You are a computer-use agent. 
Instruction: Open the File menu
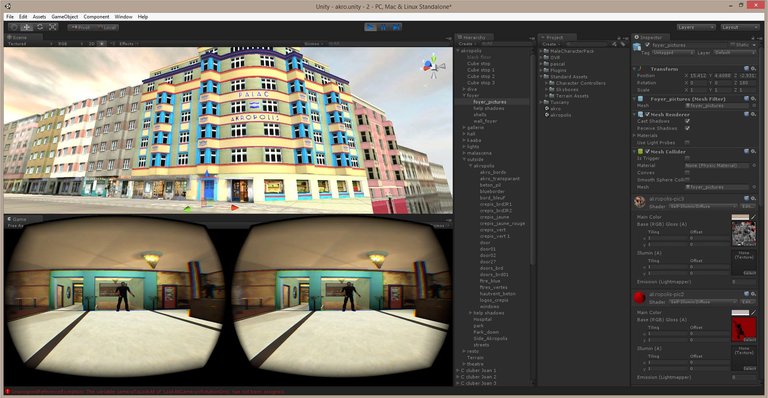pyautogui.click(x=10, y=17)
